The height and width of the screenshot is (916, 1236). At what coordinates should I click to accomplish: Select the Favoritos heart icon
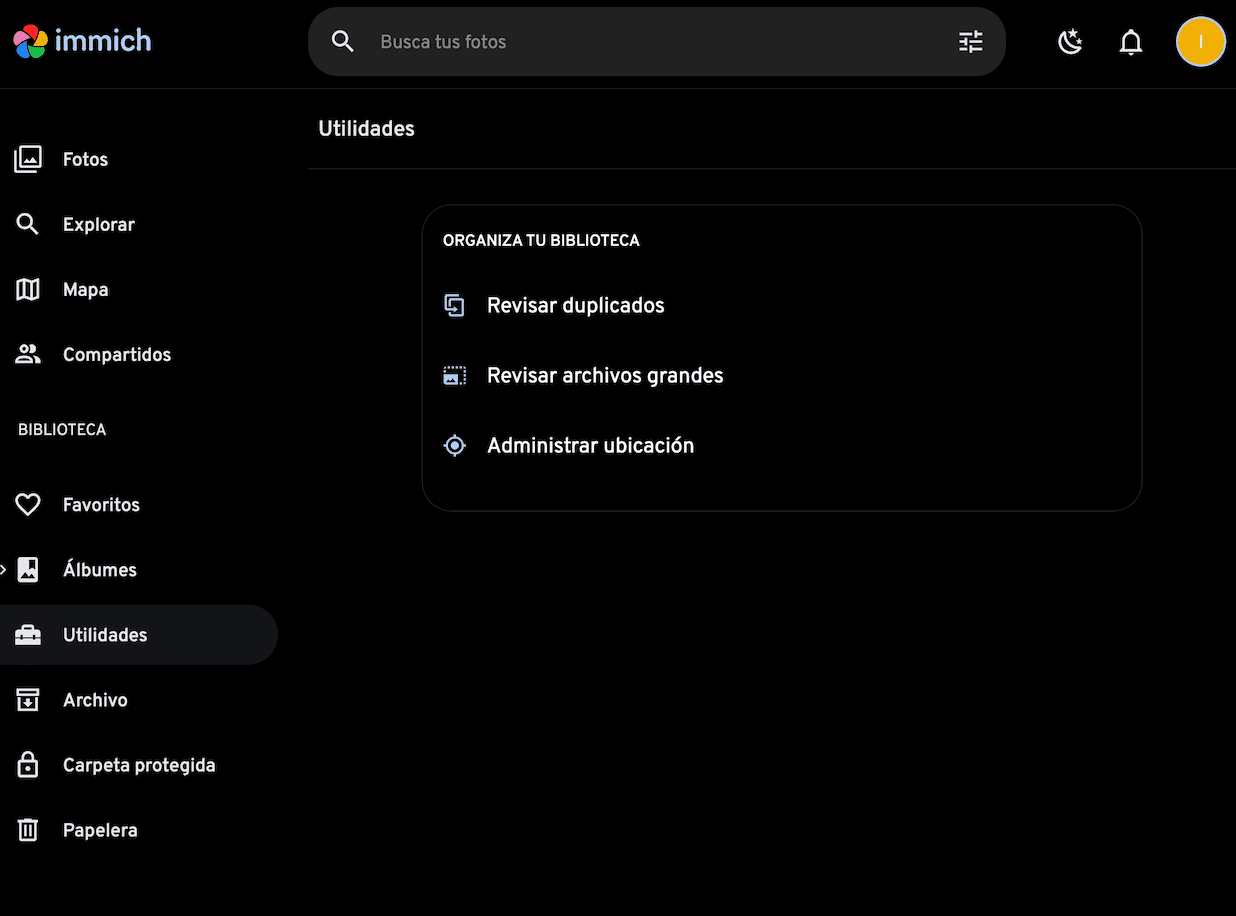(x=28, y=505)
